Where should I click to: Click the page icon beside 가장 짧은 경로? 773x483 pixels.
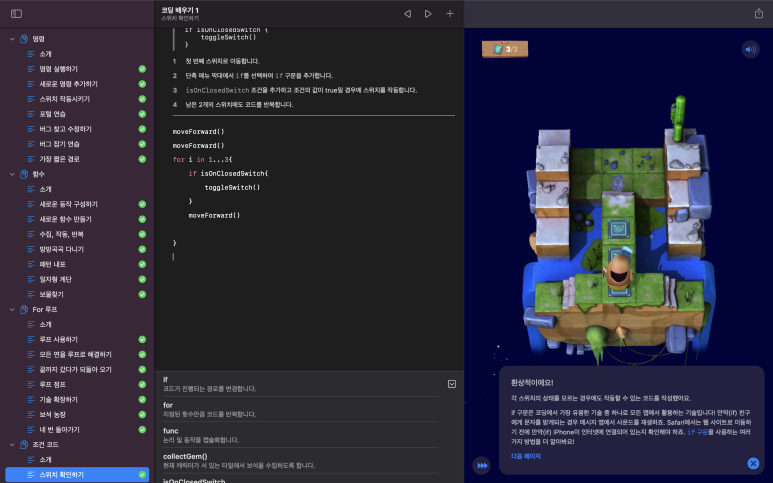tap(31, 159)
